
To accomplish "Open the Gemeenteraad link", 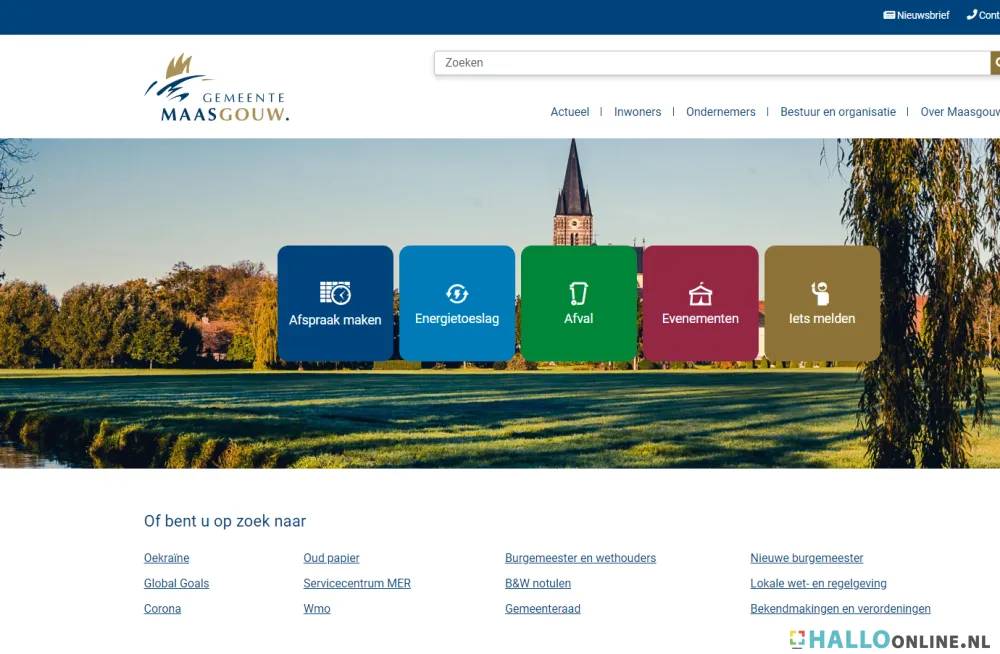I will click(x=543, y=608).
